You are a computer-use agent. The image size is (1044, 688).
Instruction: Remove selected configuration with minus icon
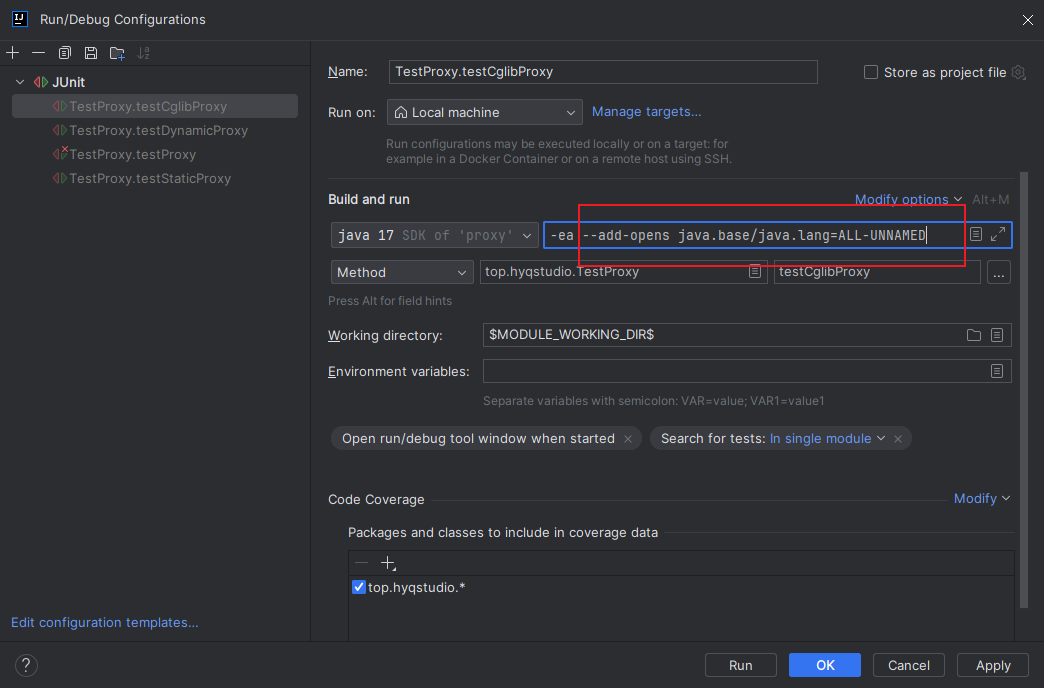pos(39,53)
